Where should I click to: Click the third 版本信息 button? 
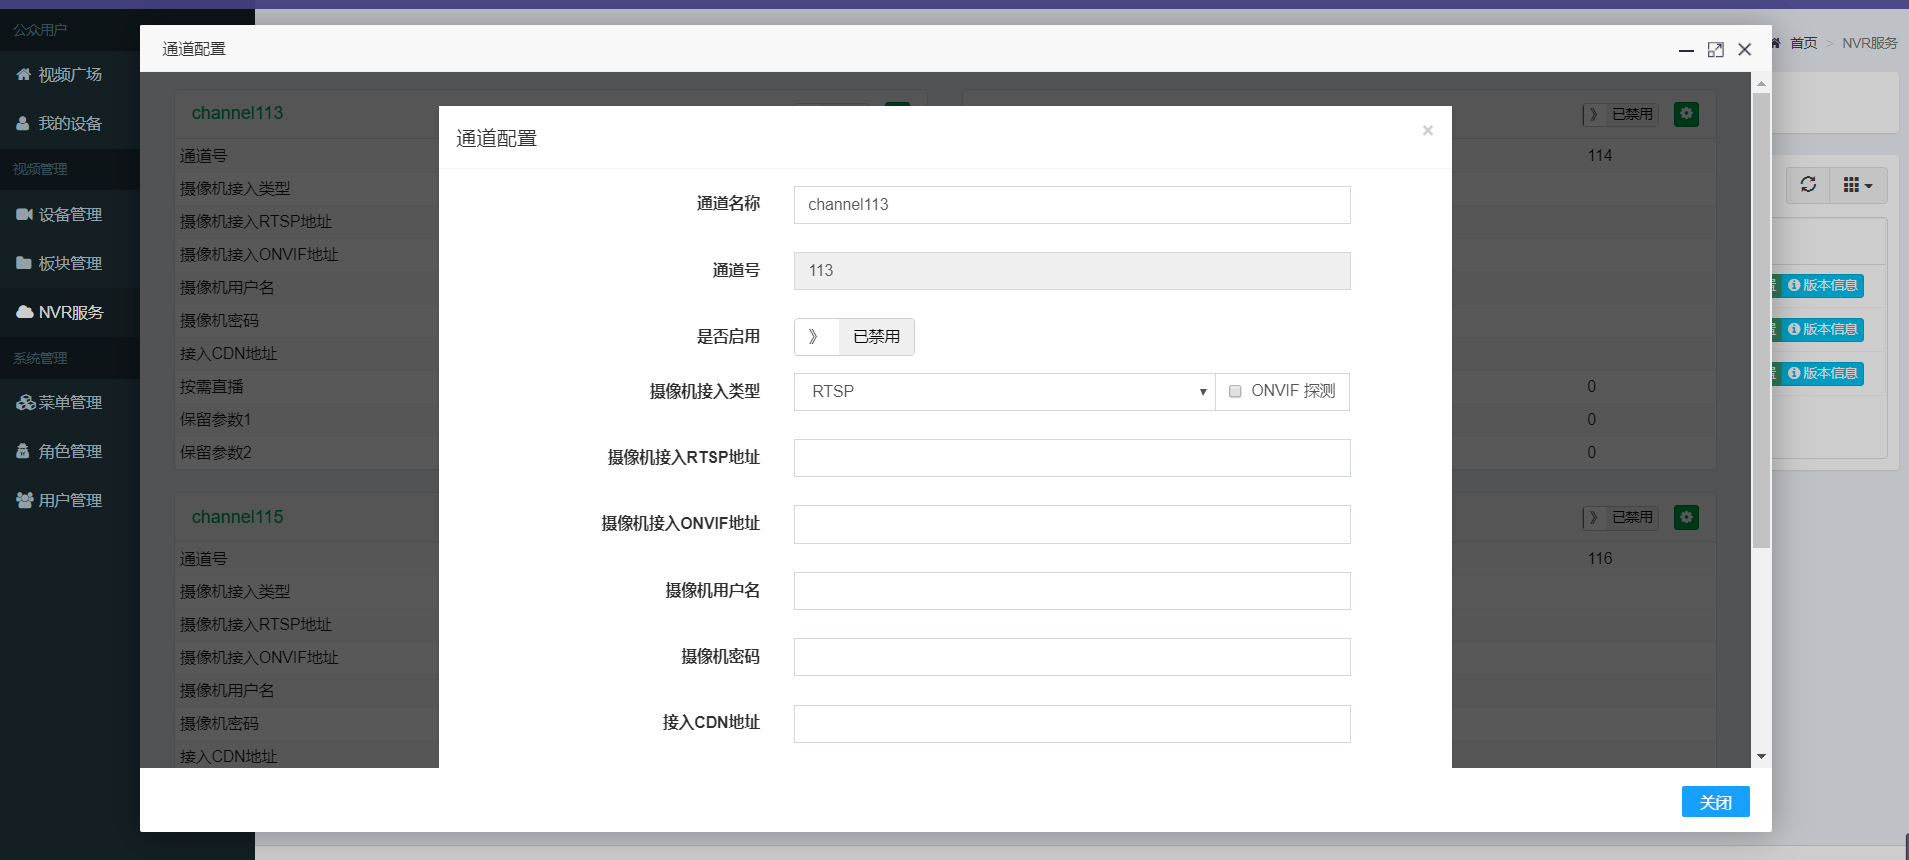[x=1822, y=374]
